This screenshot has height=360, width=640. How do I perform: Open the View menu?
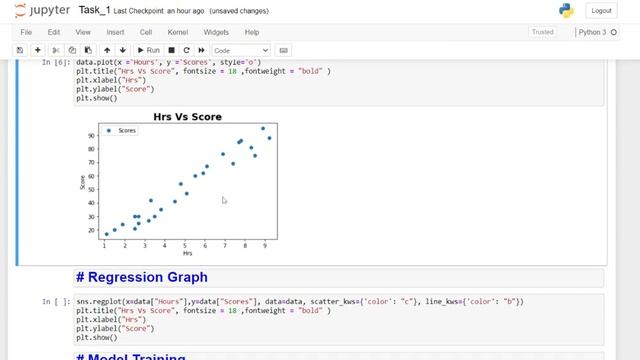pos(83,32)
